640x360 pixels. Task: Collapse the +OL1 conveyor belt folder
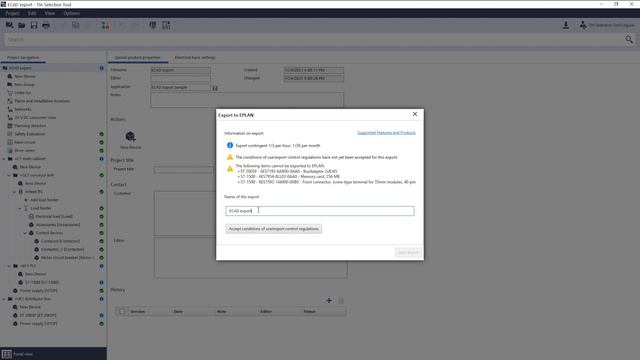pyautogui.click(x=9, y=175)
